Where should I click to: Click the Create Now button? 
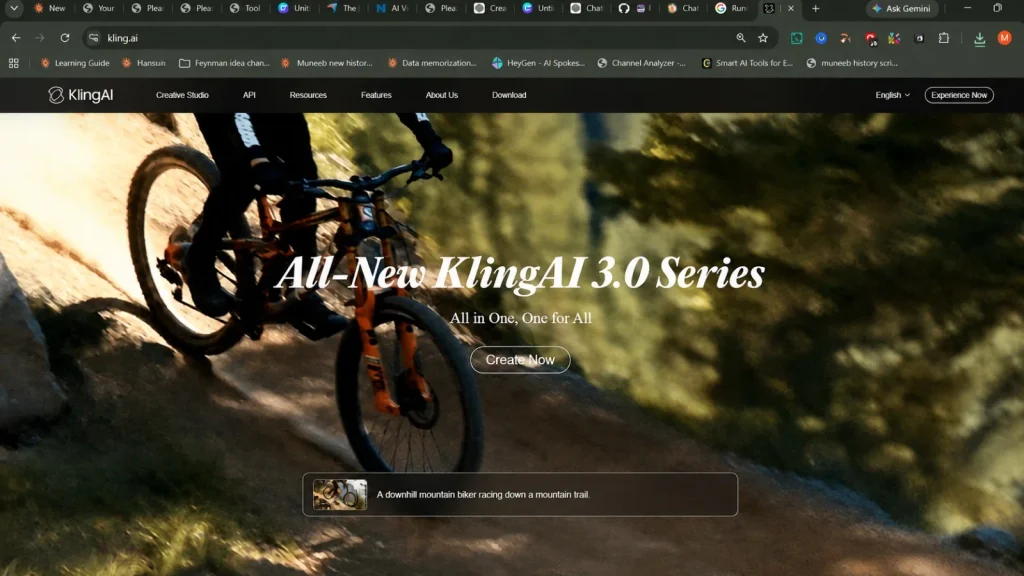pos(520,360)
